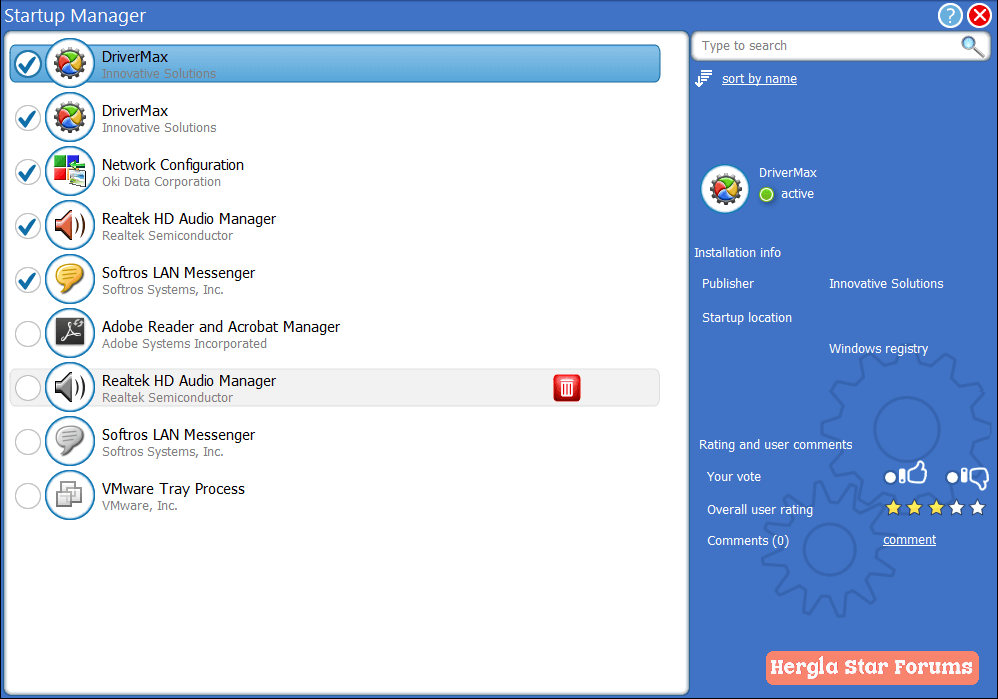Disable the checked Softros LAN Messenger entry
Screen dimensions: 998x699
point(28,280)
